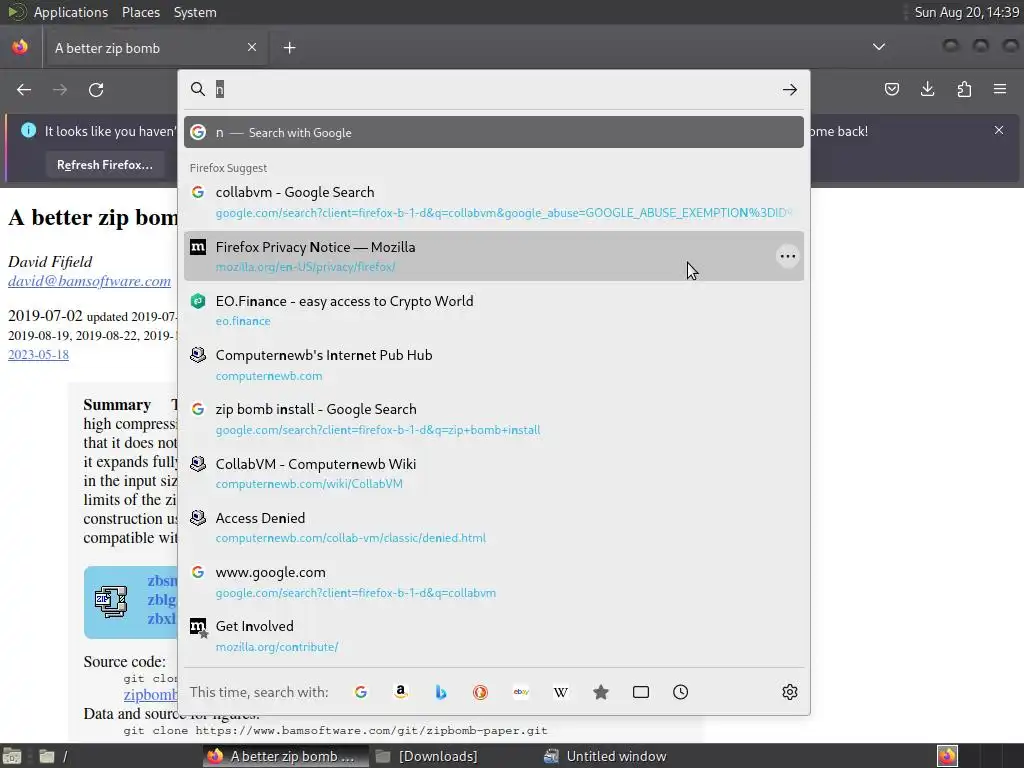The image size is (1024, 768).
Task: Select 'n — Search with Google' suggestion
Action: point(494,133)
